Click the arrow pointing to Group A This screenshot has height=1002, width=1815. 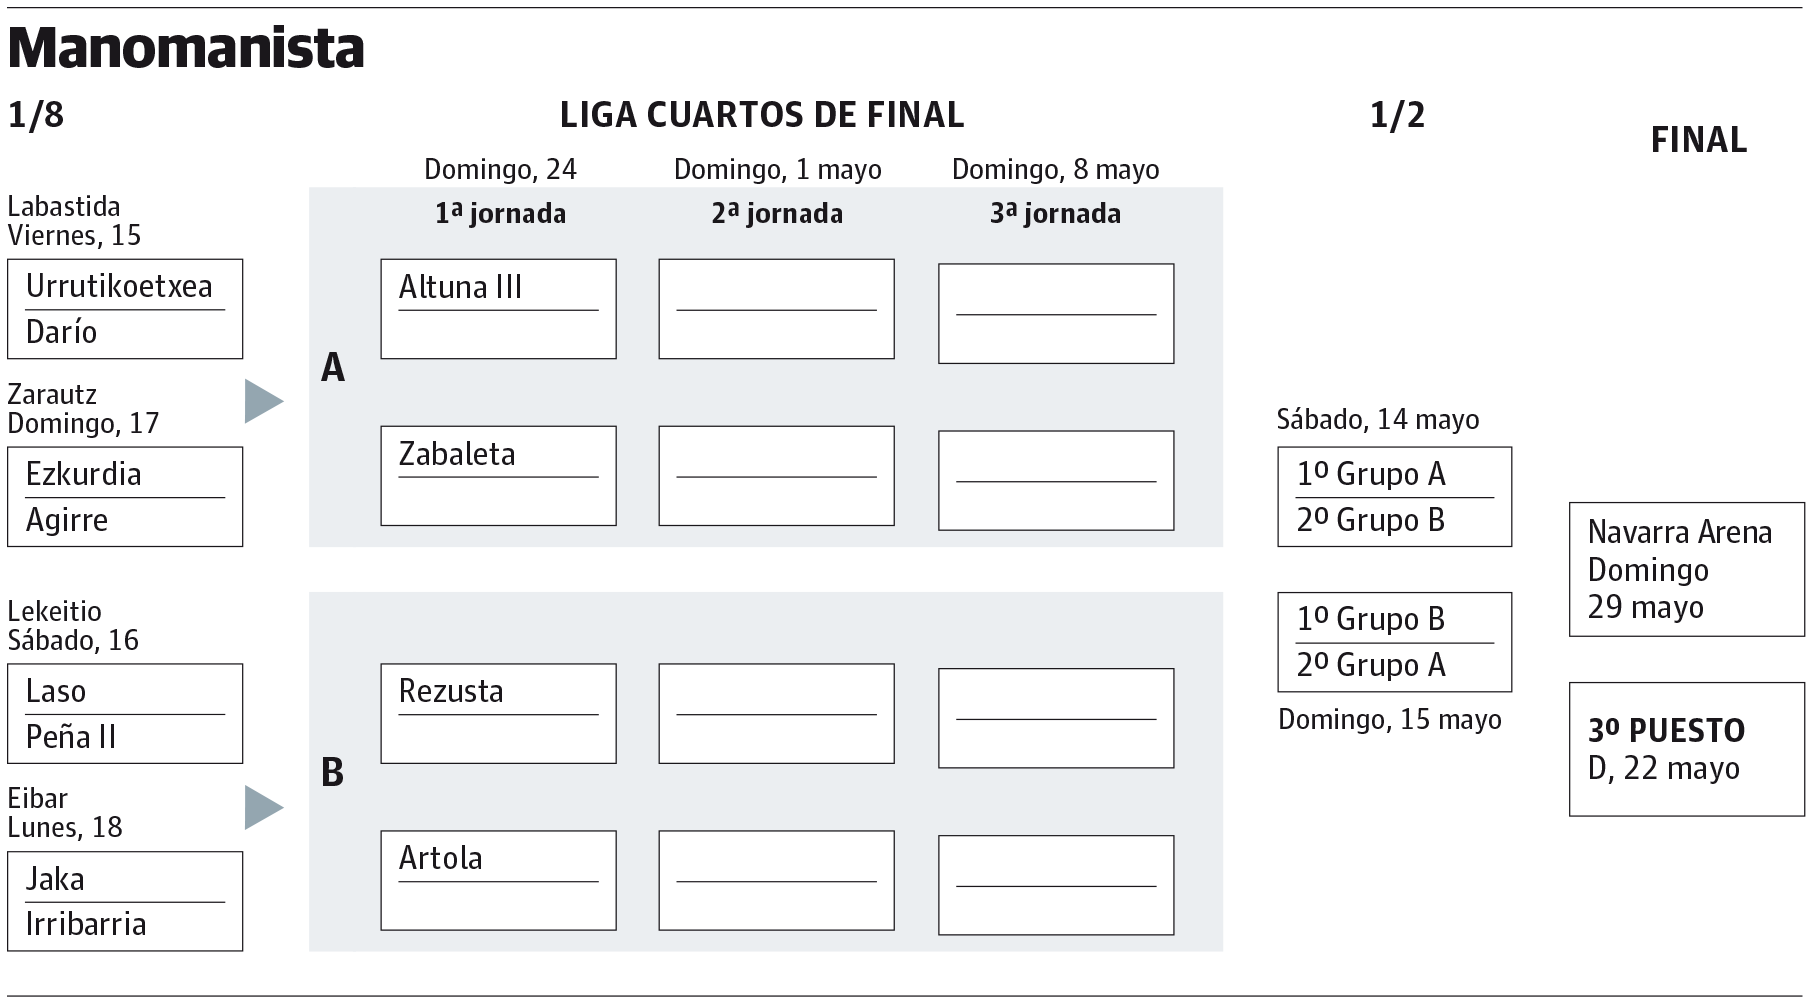pyautogui.click(x=264, y=401)
